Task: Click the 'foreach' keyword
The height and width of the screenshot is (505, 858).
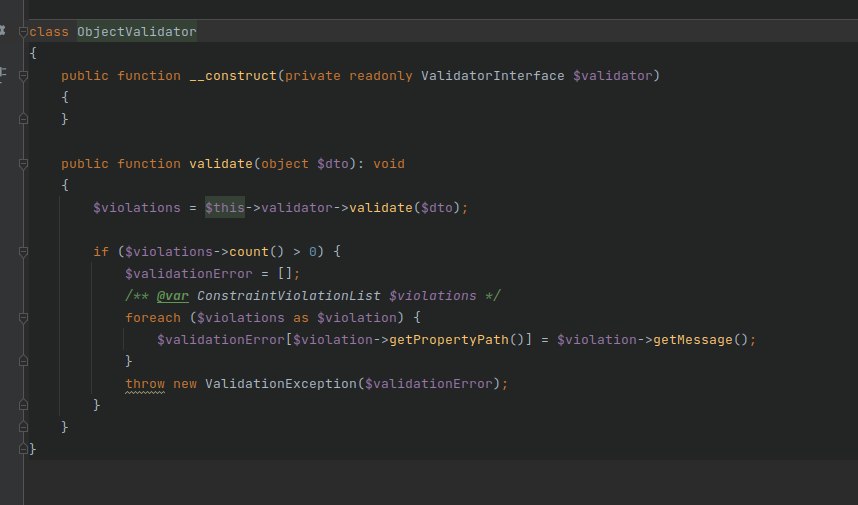Action: point(153,317)
